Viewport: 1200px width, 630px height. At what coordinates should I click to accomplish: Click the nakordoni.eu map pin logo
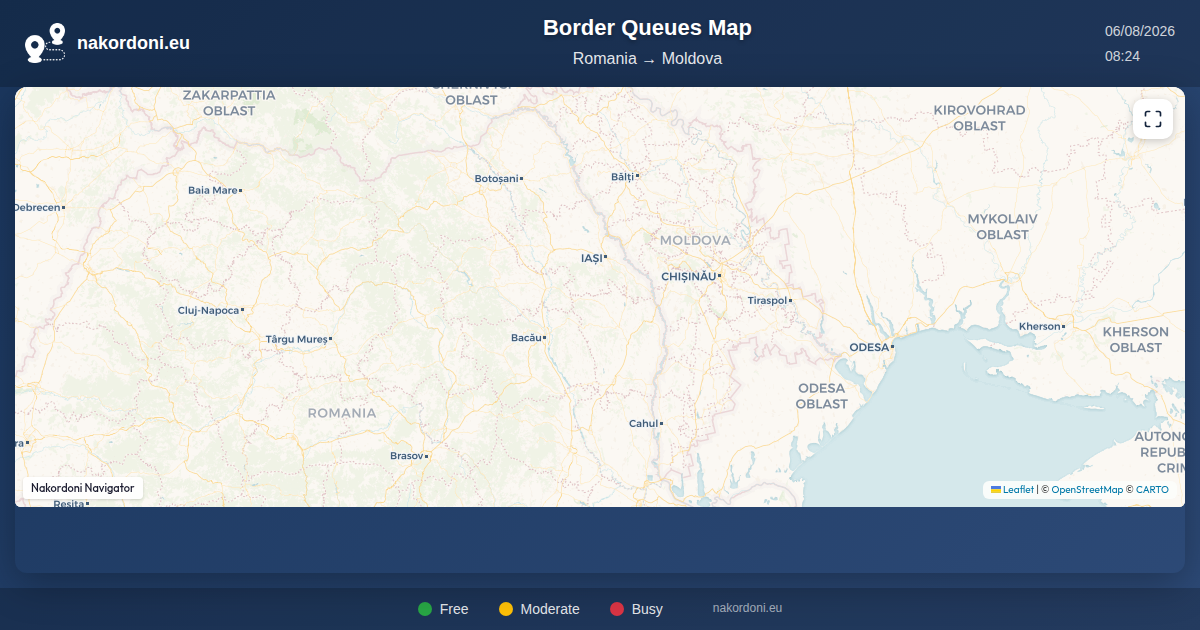coord(45,43)
